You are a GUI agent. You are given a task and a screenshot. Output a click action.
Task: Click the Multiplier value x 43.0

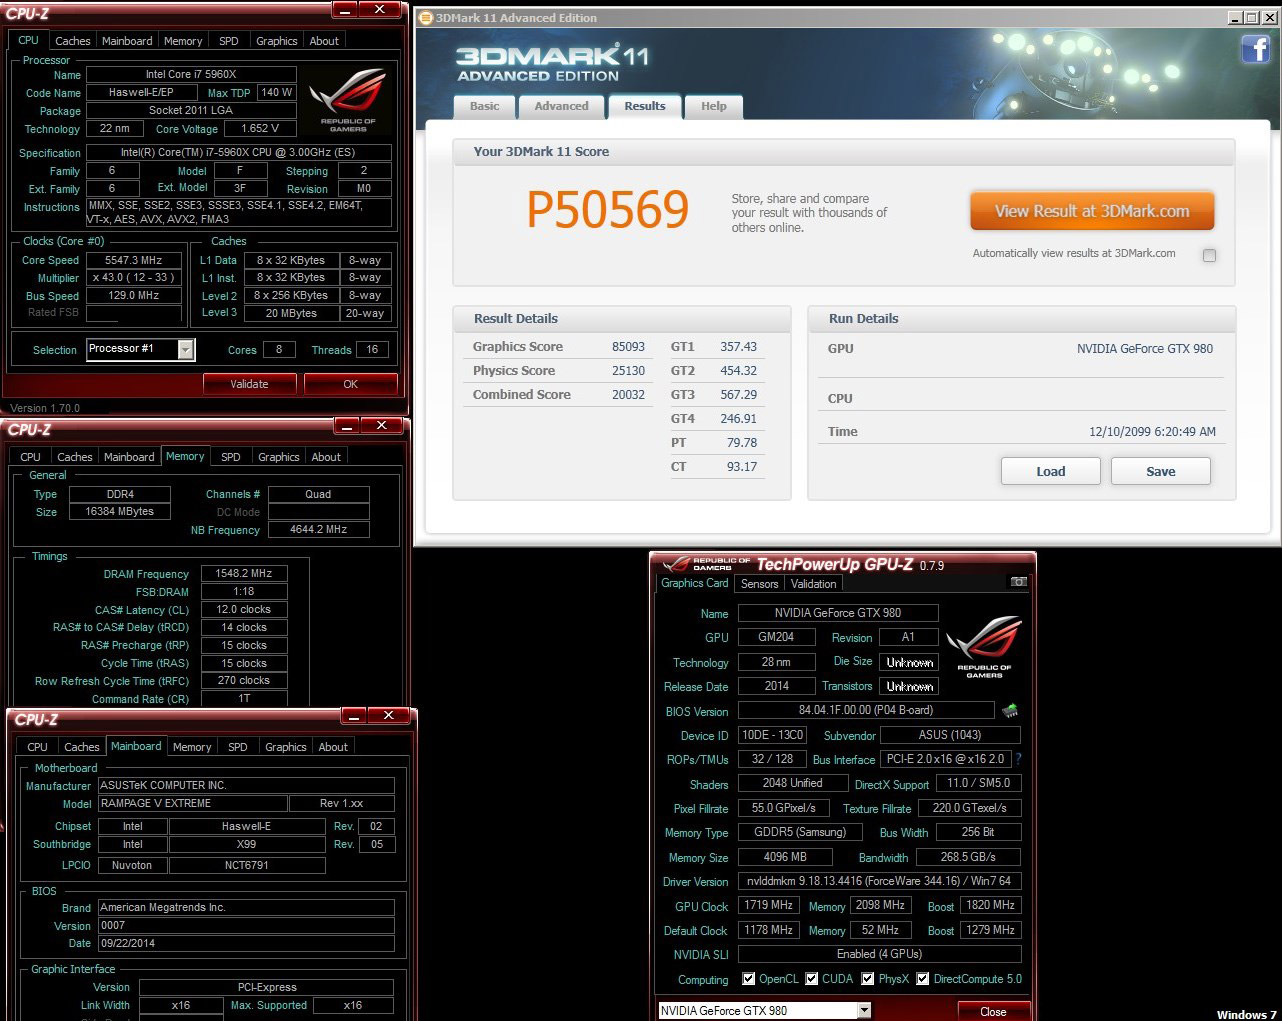(134, 278)
